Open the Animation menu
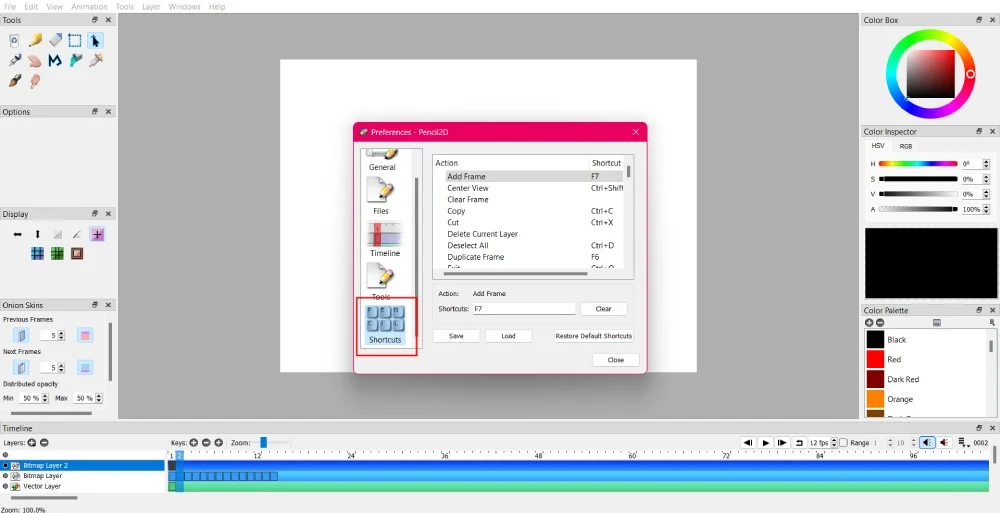The width and height of the screenshot is (1000, 513). click(89, 6)
